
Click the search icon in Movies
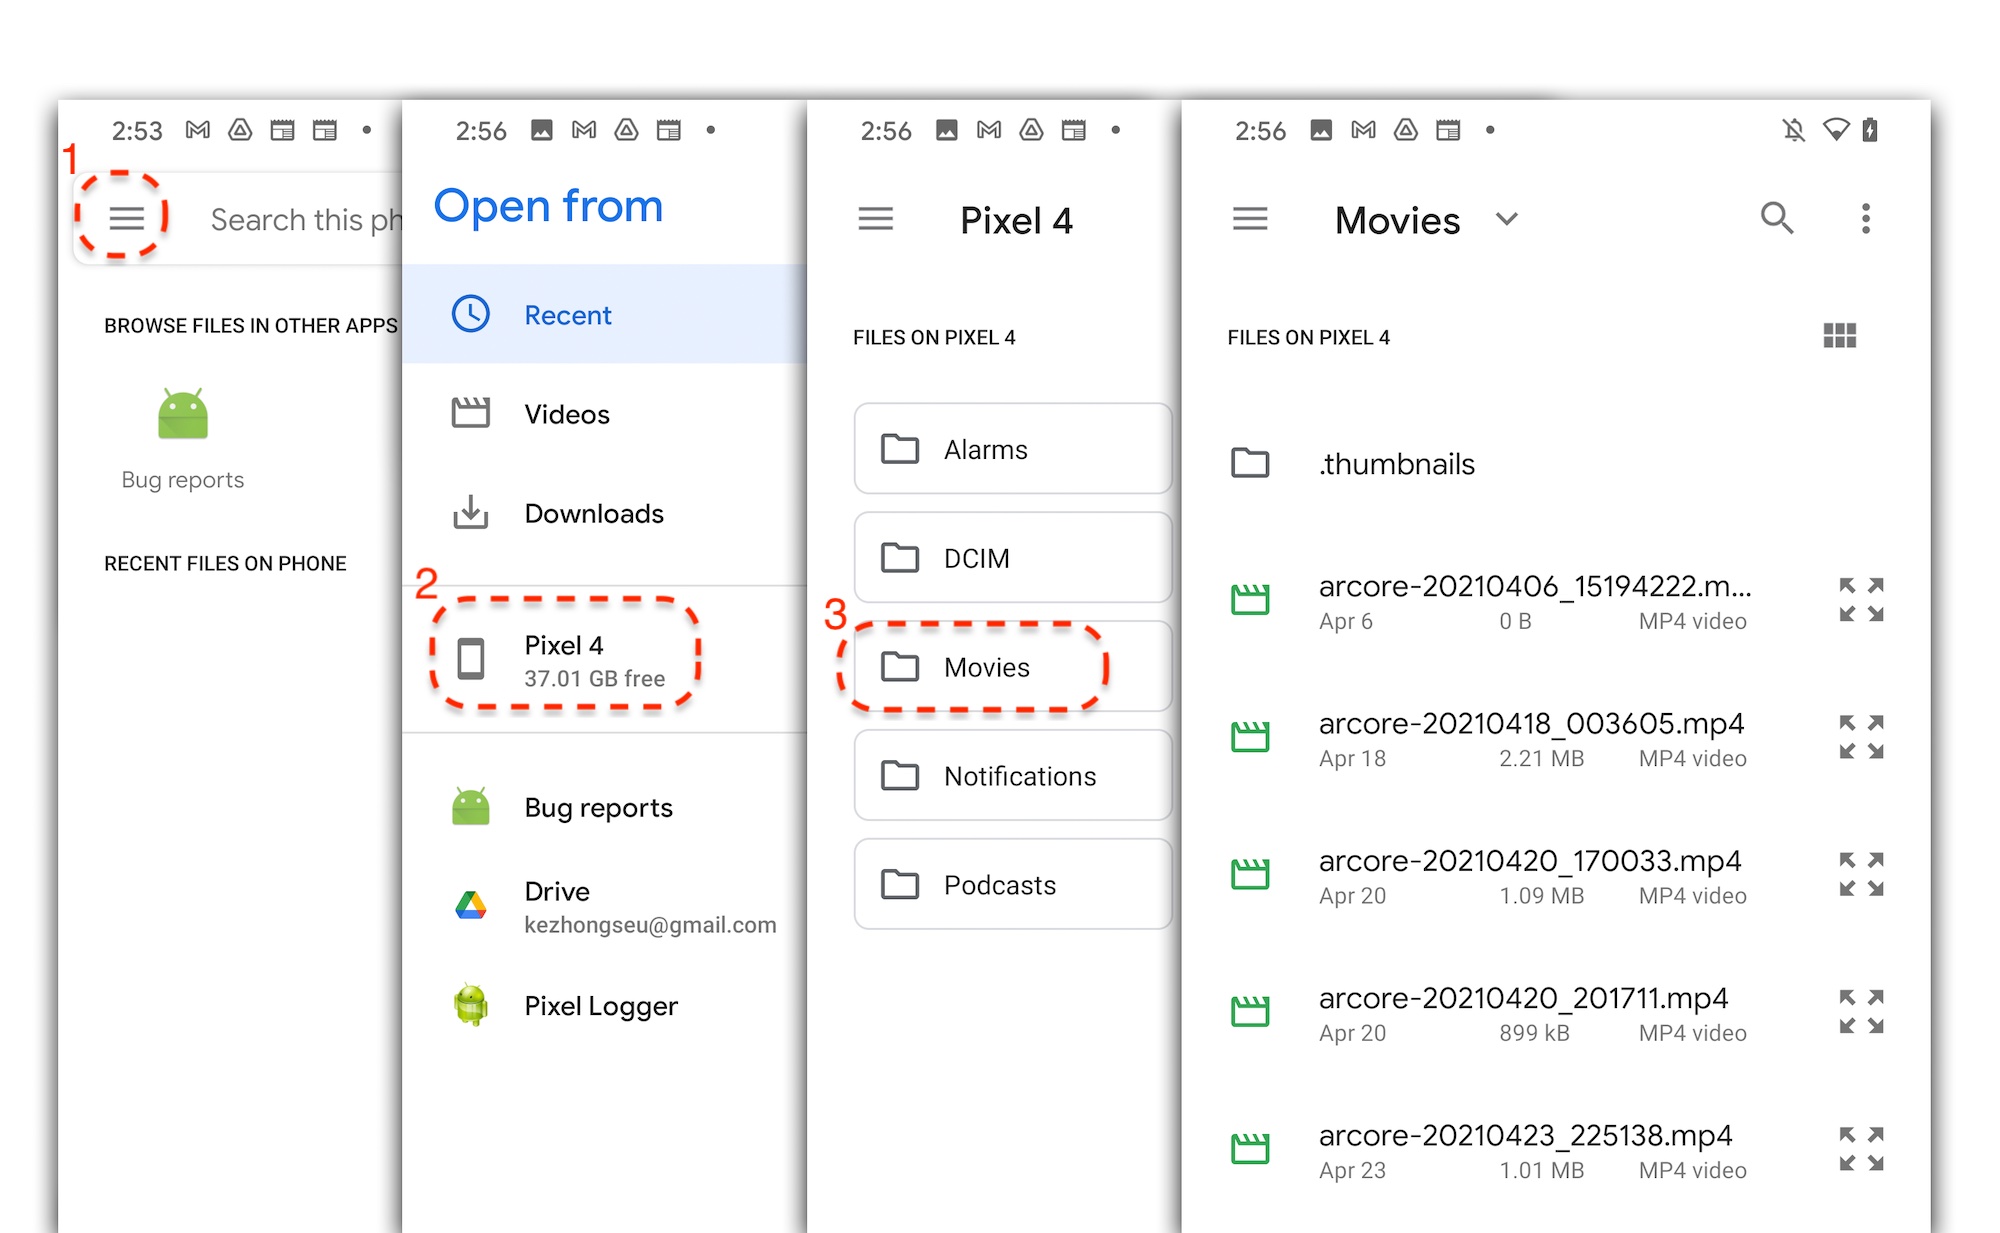tap(1777, 221)
